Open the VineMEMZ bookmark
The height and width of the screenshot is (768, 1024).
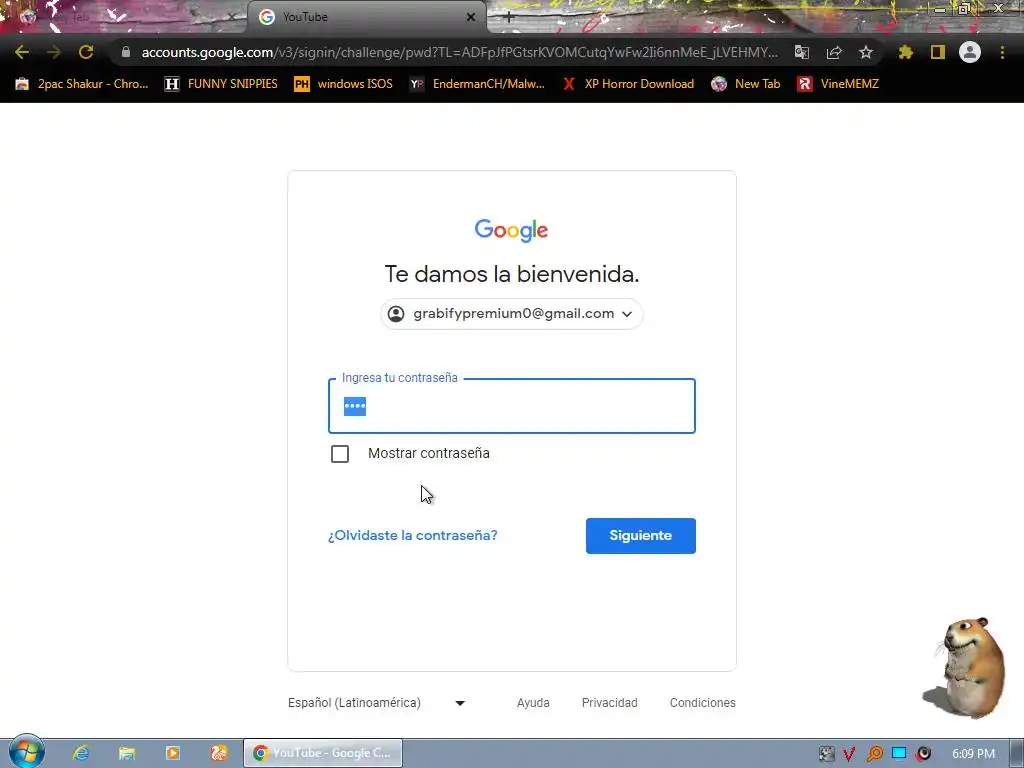pyautogui.click(x=839, y=84)
